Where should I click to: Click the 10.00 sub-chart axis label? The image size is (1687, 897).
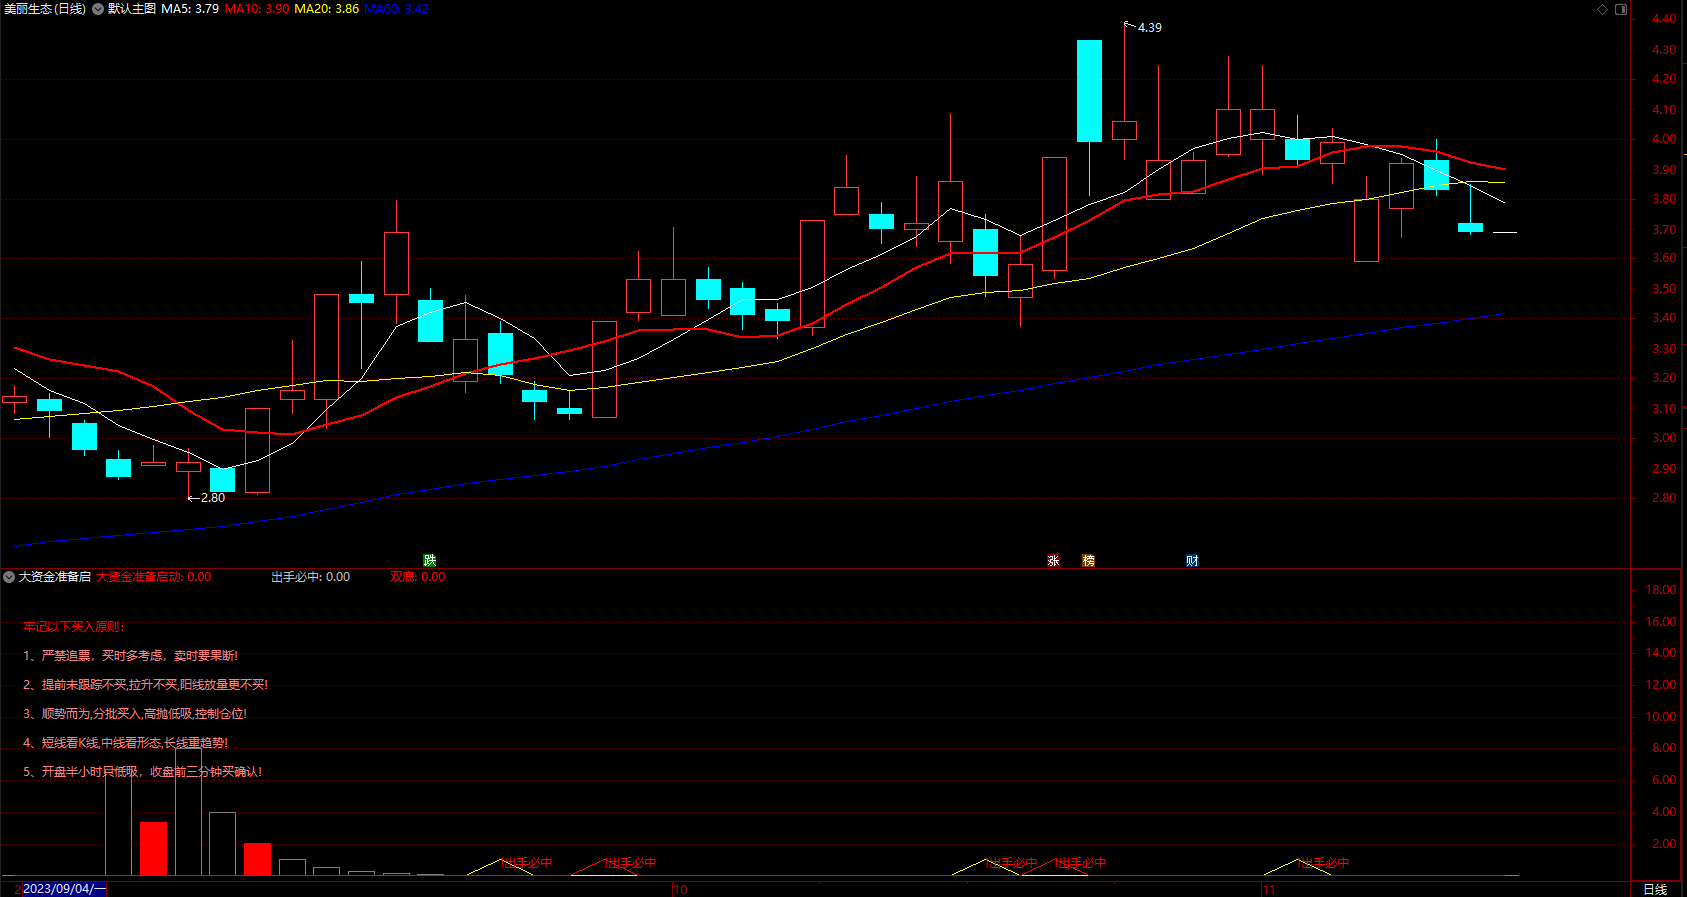pos(1661,717)
